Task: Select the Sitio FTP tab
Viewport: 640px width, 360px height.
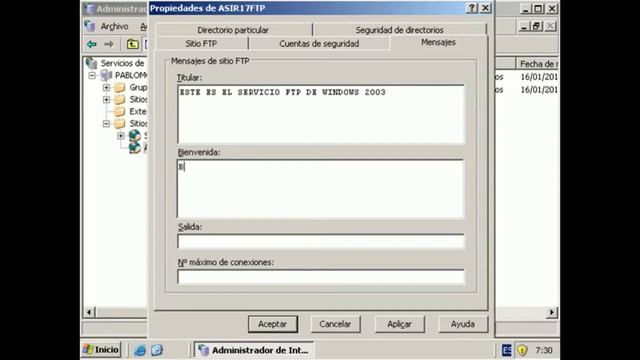Action: [x=201, y=44]
